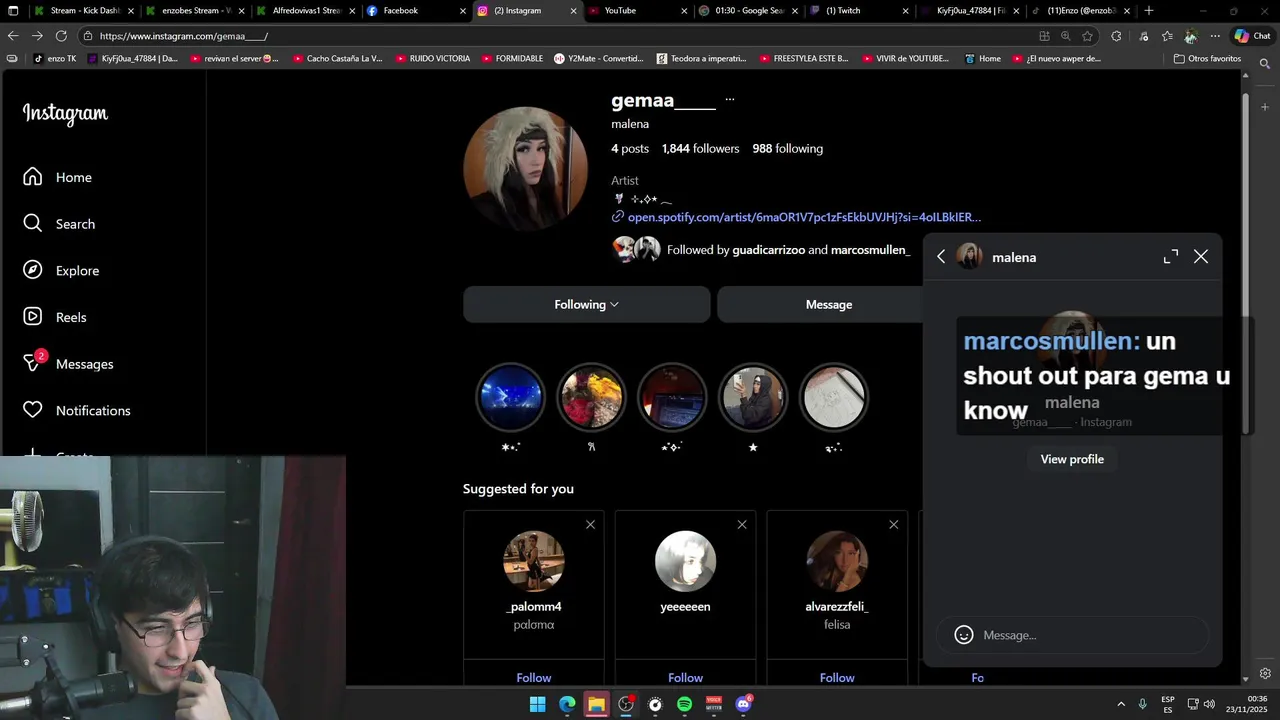
Task: Switch to the 01:30 - Google Search tab
Action: (x=748, y=11)
